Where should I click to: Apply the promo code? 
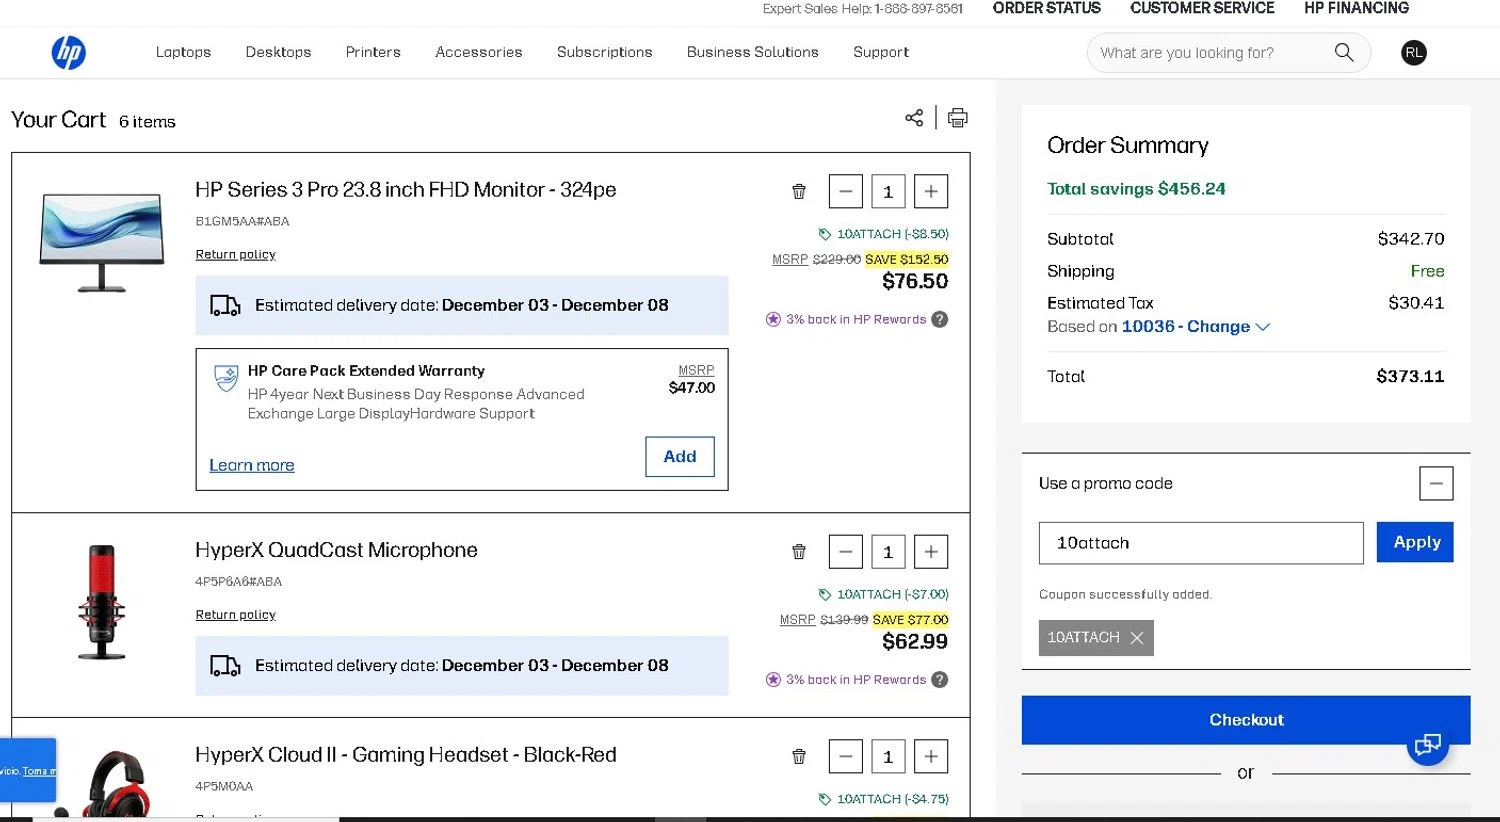click(x=1415, y=542)
